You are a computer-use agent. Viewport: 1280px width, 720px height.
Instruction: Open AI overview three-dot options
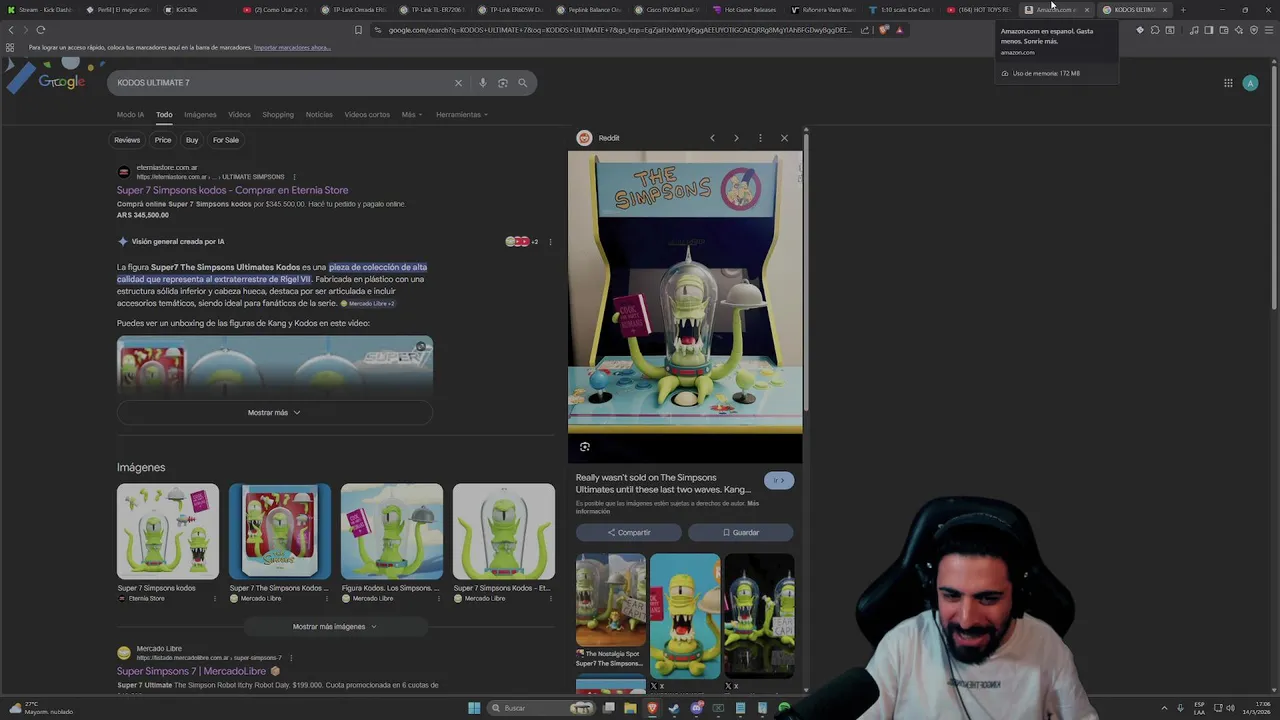550,241
